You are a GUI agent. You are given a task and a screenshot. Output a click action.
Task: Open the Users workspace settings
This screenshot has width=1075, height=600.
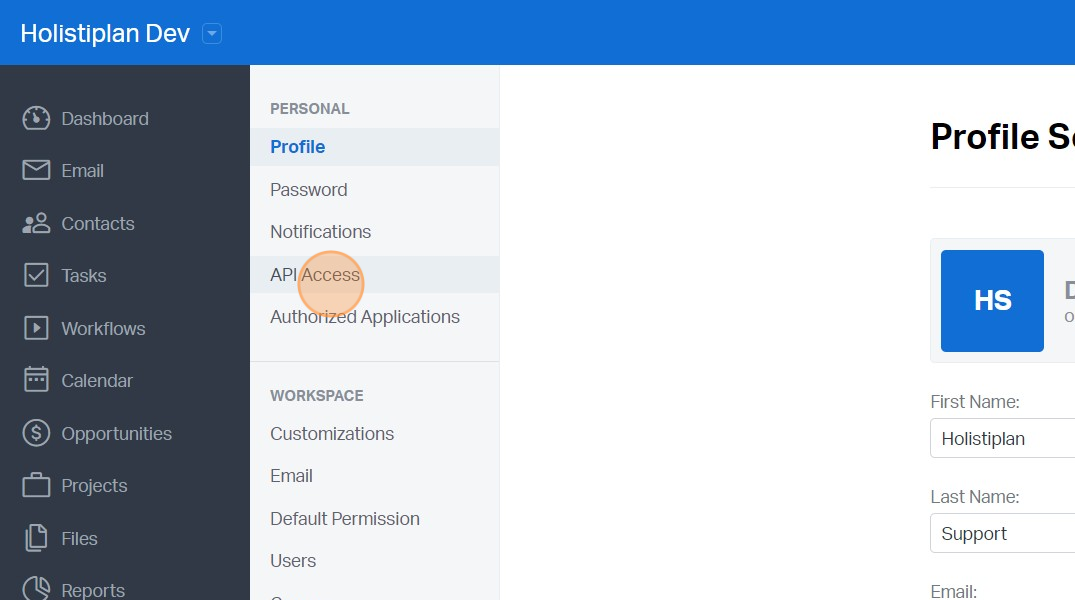[292, 560]
